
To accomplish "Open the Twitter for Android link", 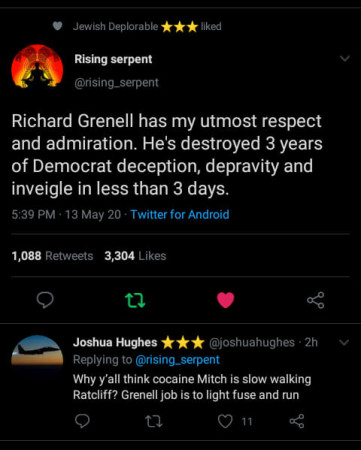I will click(180, 214).
